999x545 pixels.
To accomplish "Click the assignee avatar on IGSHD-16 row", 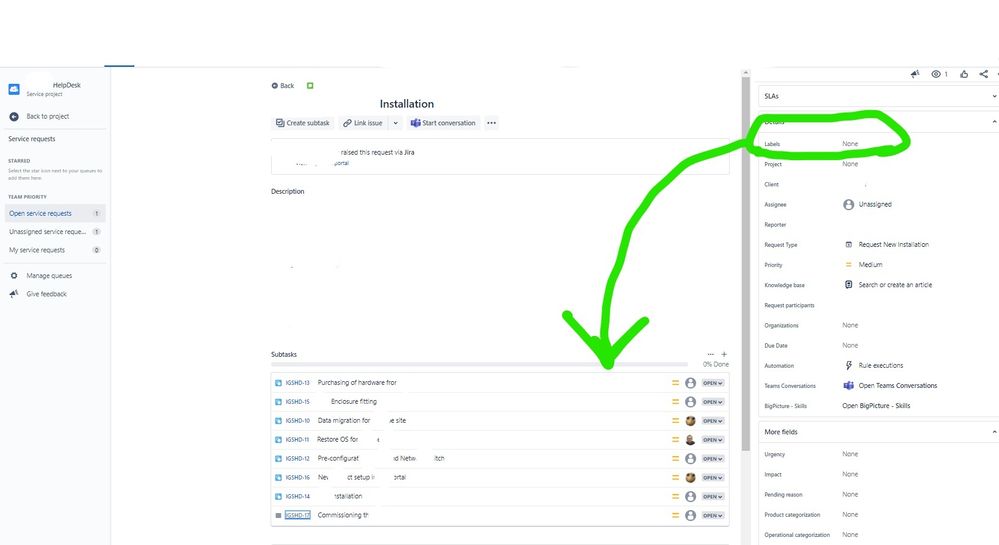I will coord(690,477).
